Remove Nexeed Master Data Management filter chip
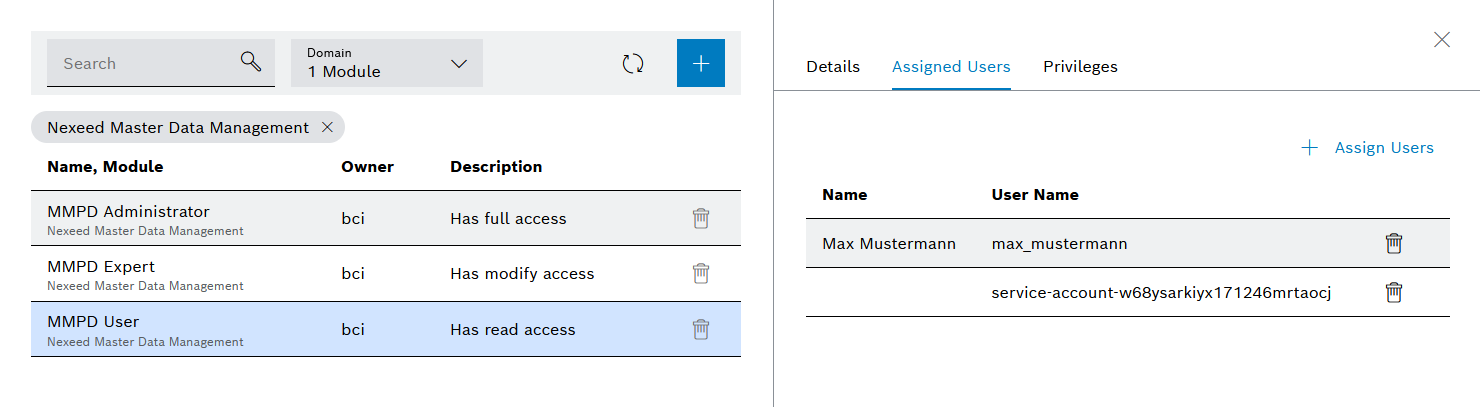 pos(327,127)
